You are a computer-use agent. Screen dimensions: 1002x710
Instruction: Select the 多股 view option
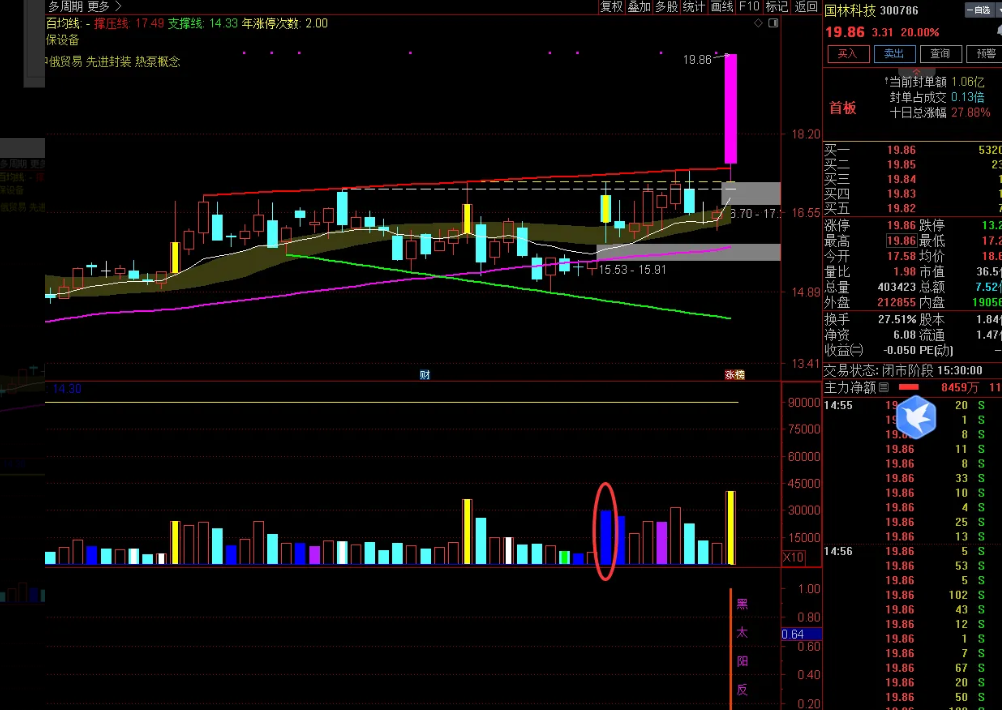(667, 7)
